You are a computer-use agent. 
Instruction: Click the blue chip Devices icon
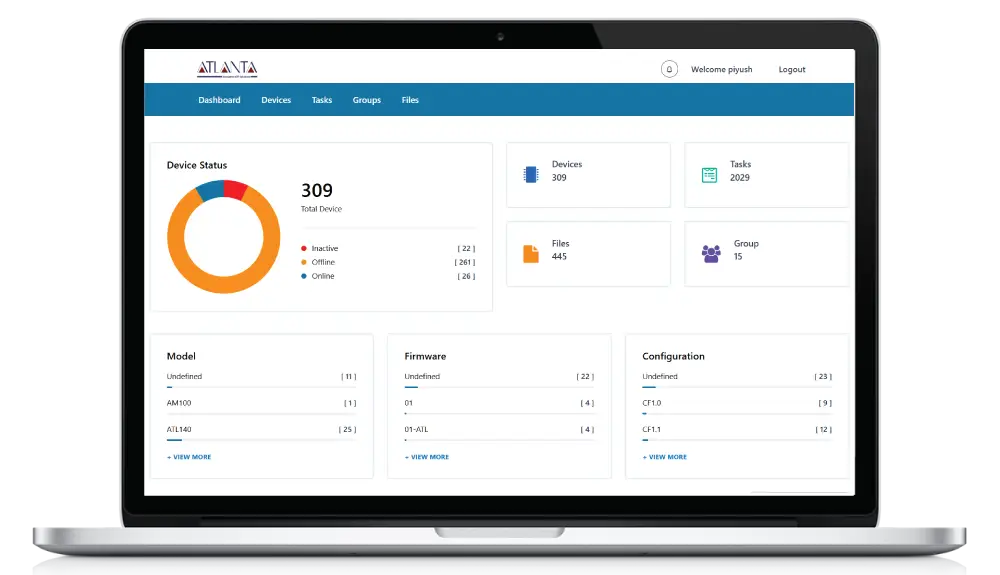click(x=531, y=174)
